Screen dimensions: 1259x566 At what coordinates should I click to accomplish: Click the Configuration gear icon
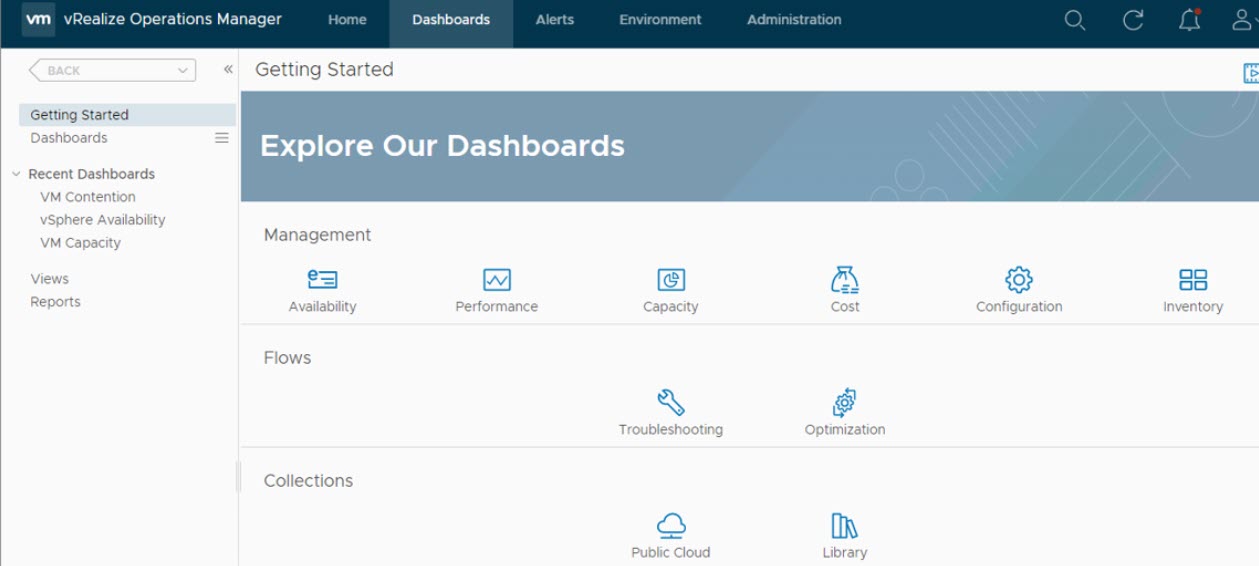(x=1018, y=280)
